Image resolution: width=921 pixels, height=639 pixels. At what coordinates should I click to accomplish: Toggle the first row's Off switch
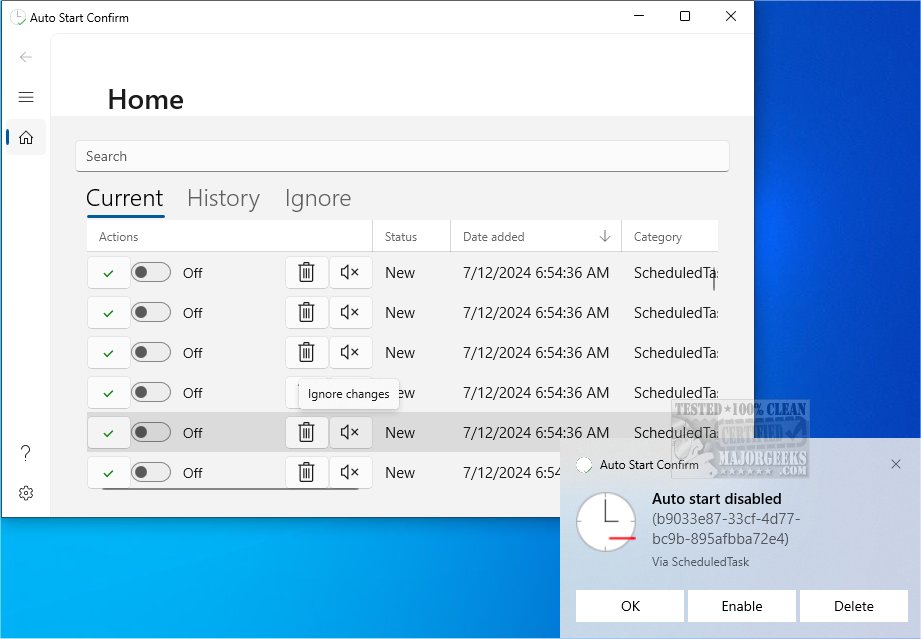[151, 273]
